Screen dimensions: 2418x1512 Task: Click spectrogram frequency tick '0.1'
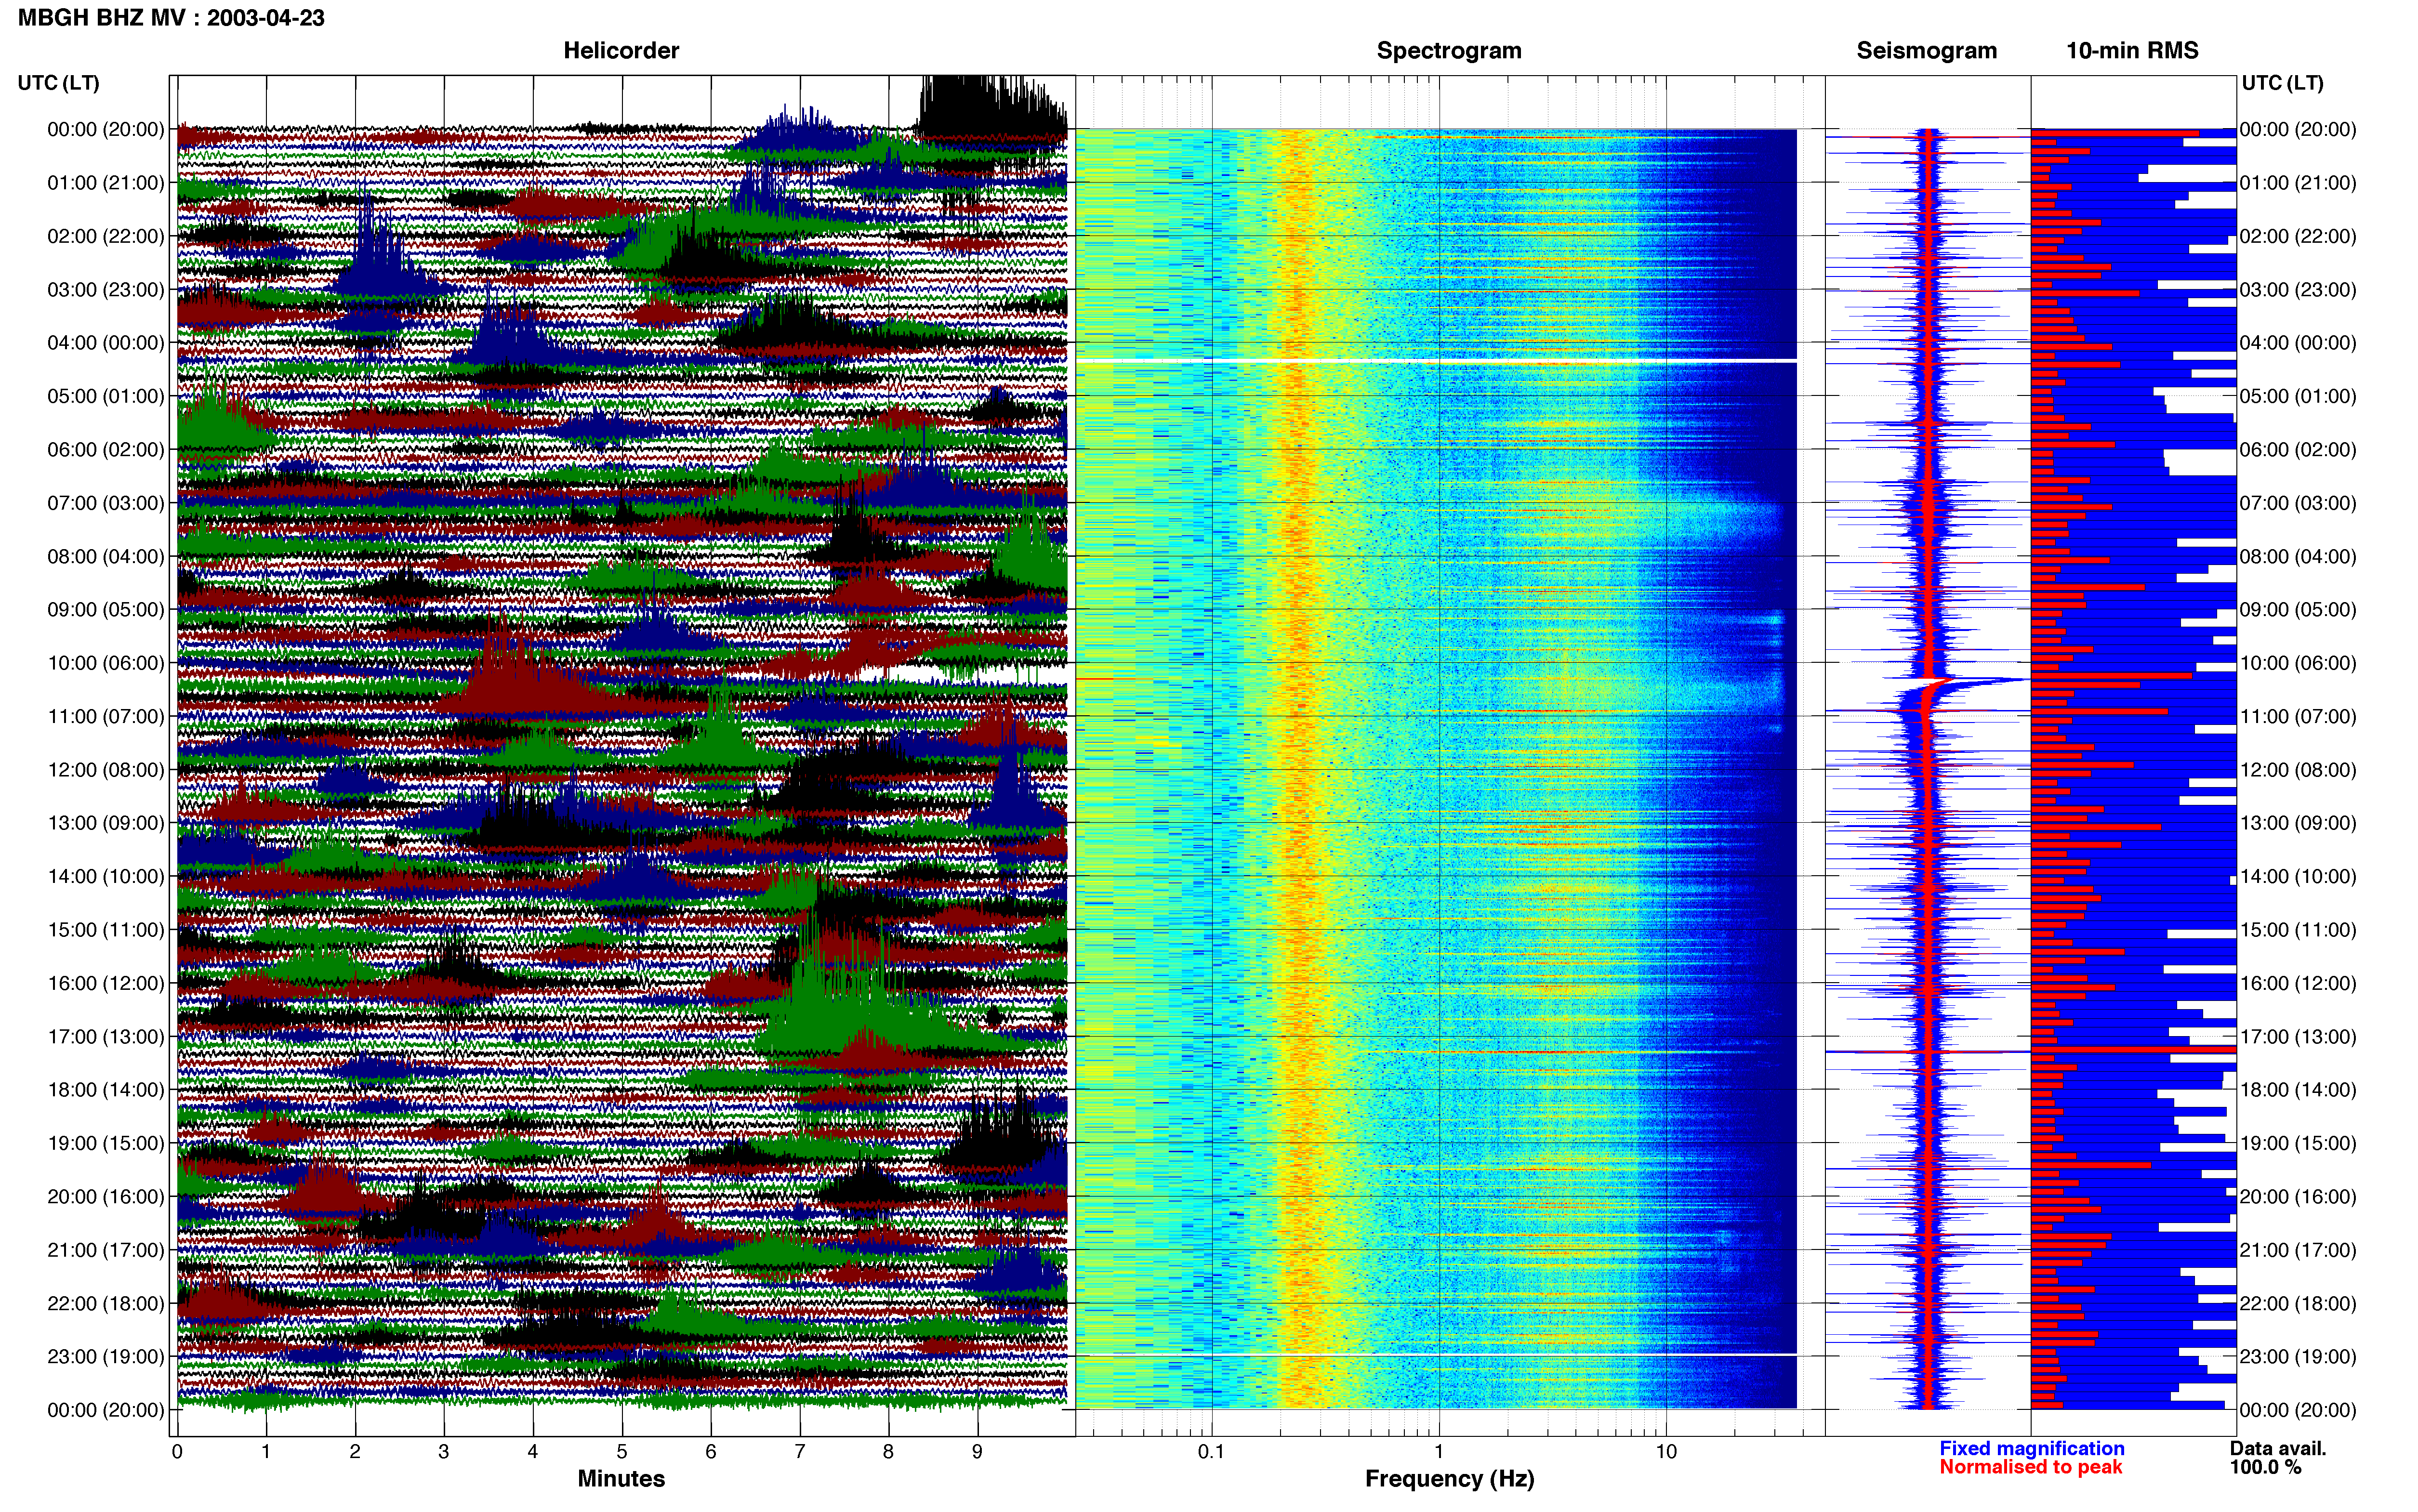[x=1211, y=1452]
